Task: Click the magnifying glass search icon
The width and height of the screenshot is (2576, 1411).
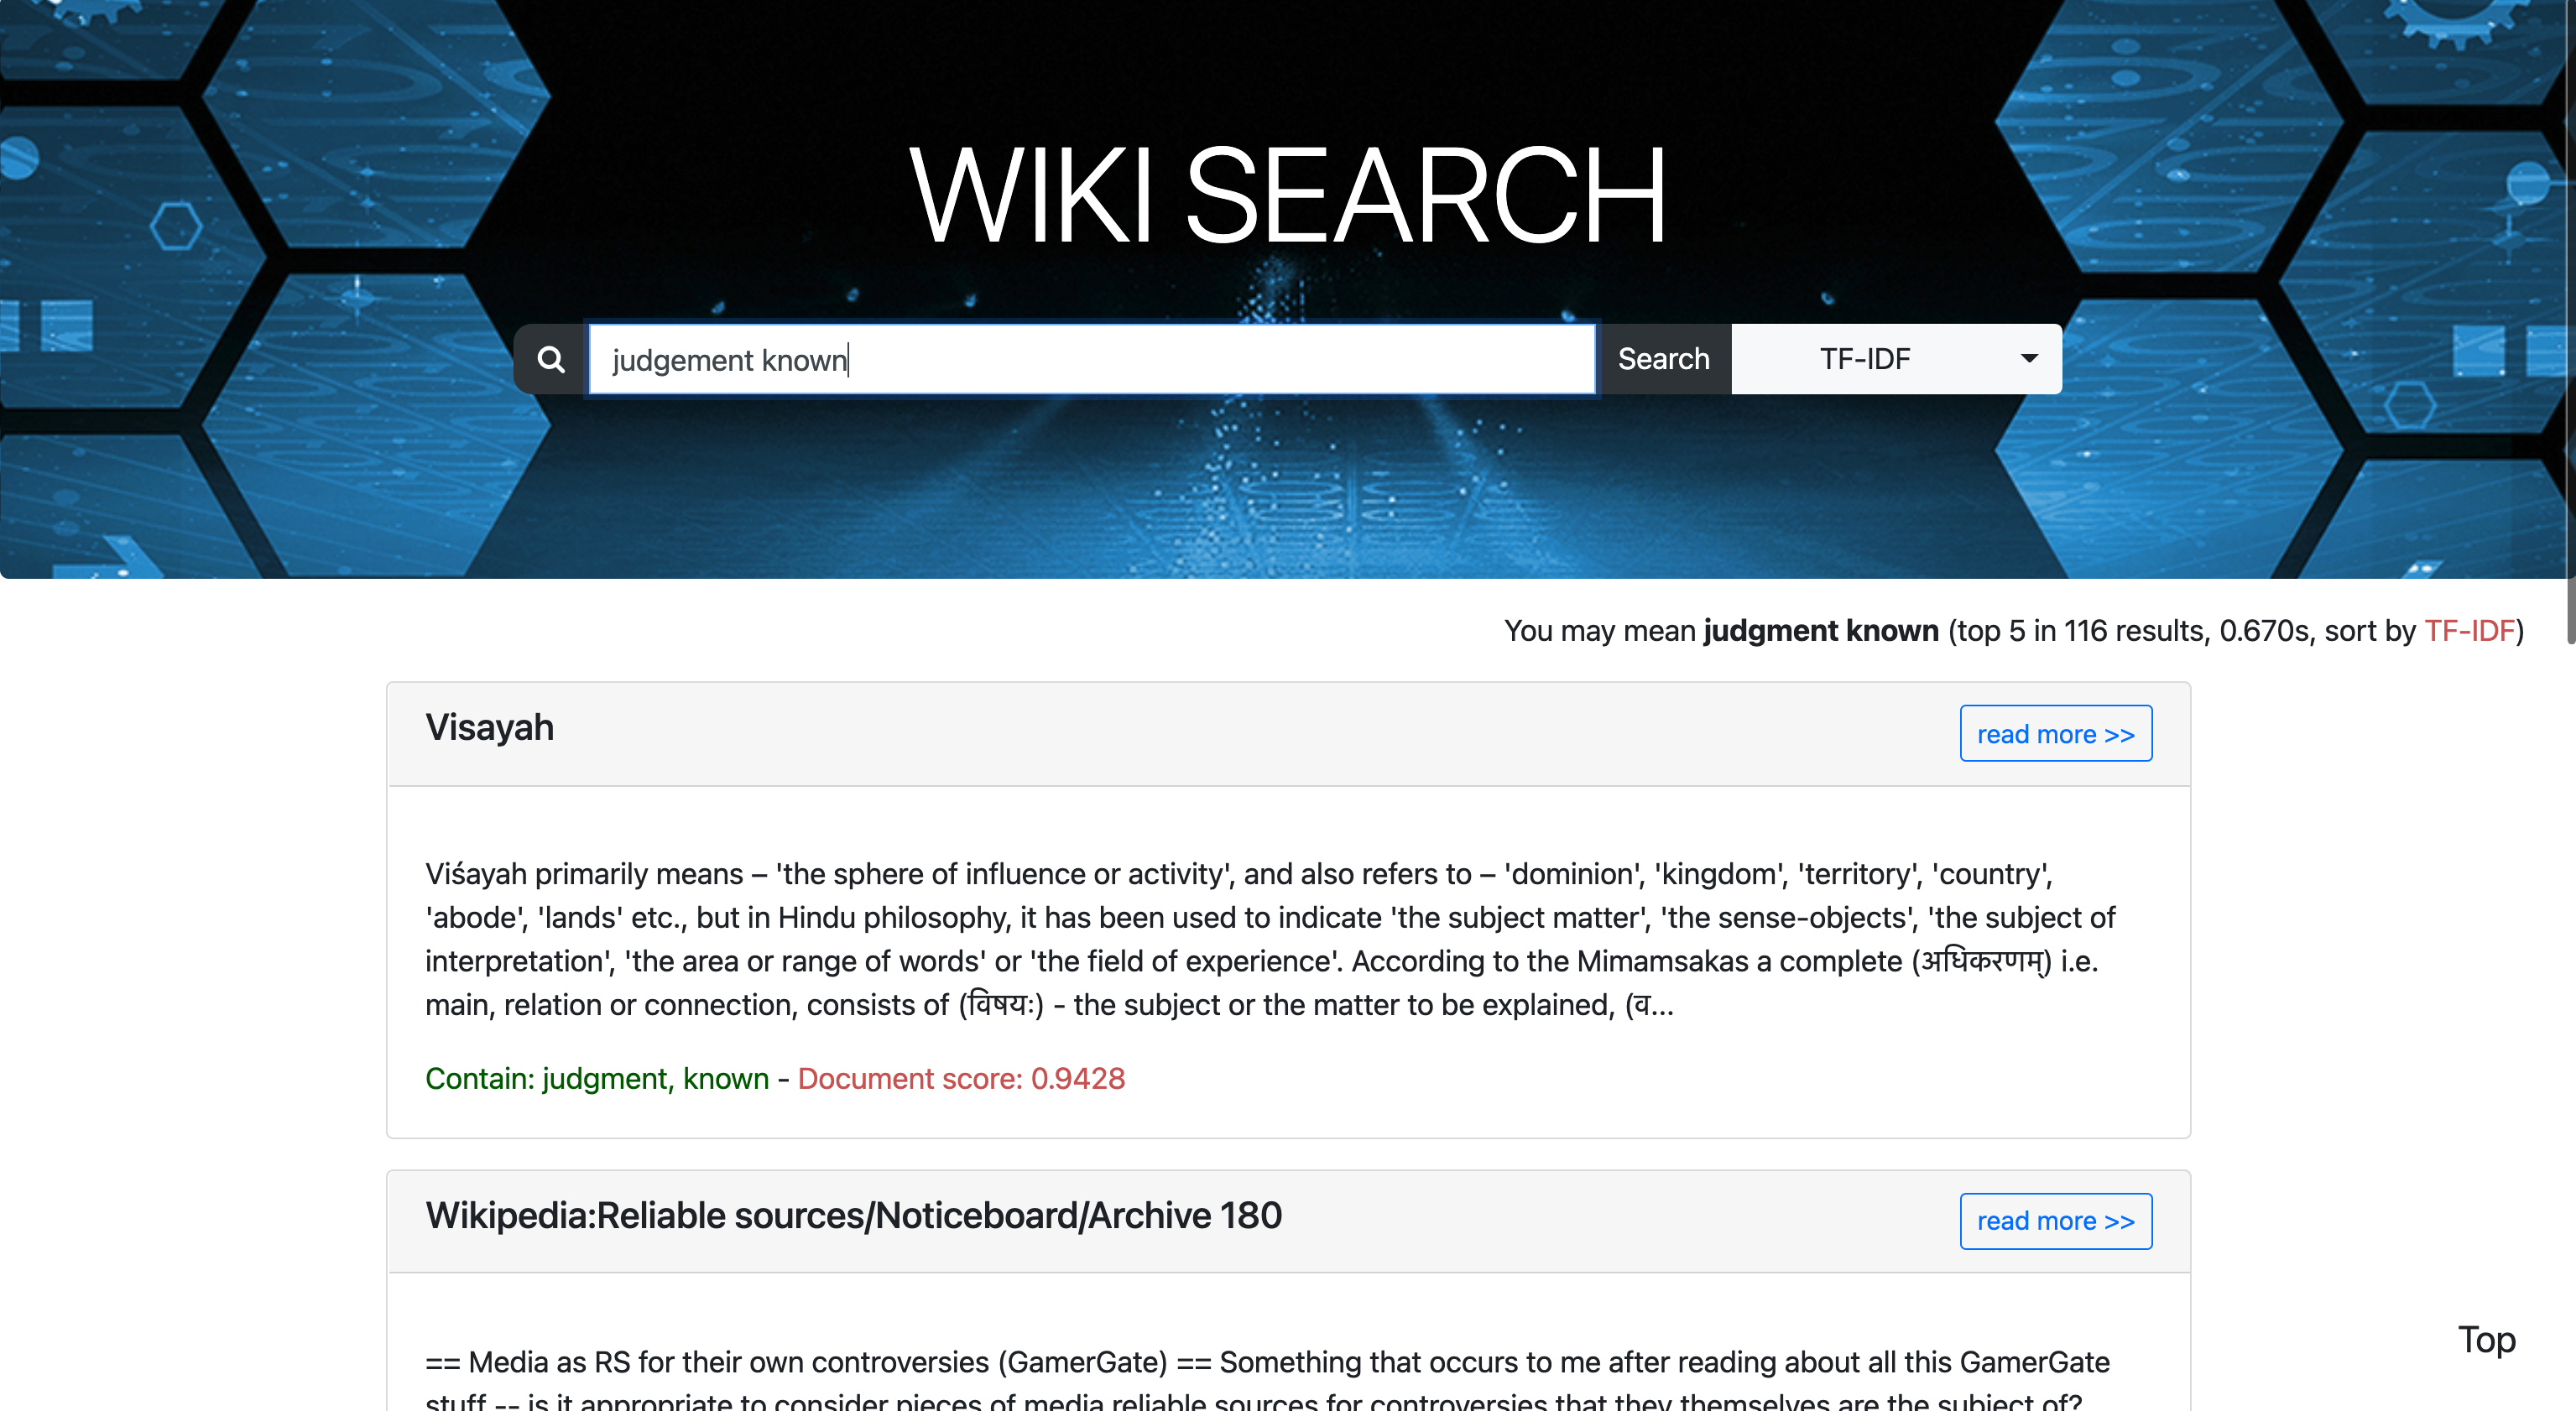Action: [x=551, y=359]
